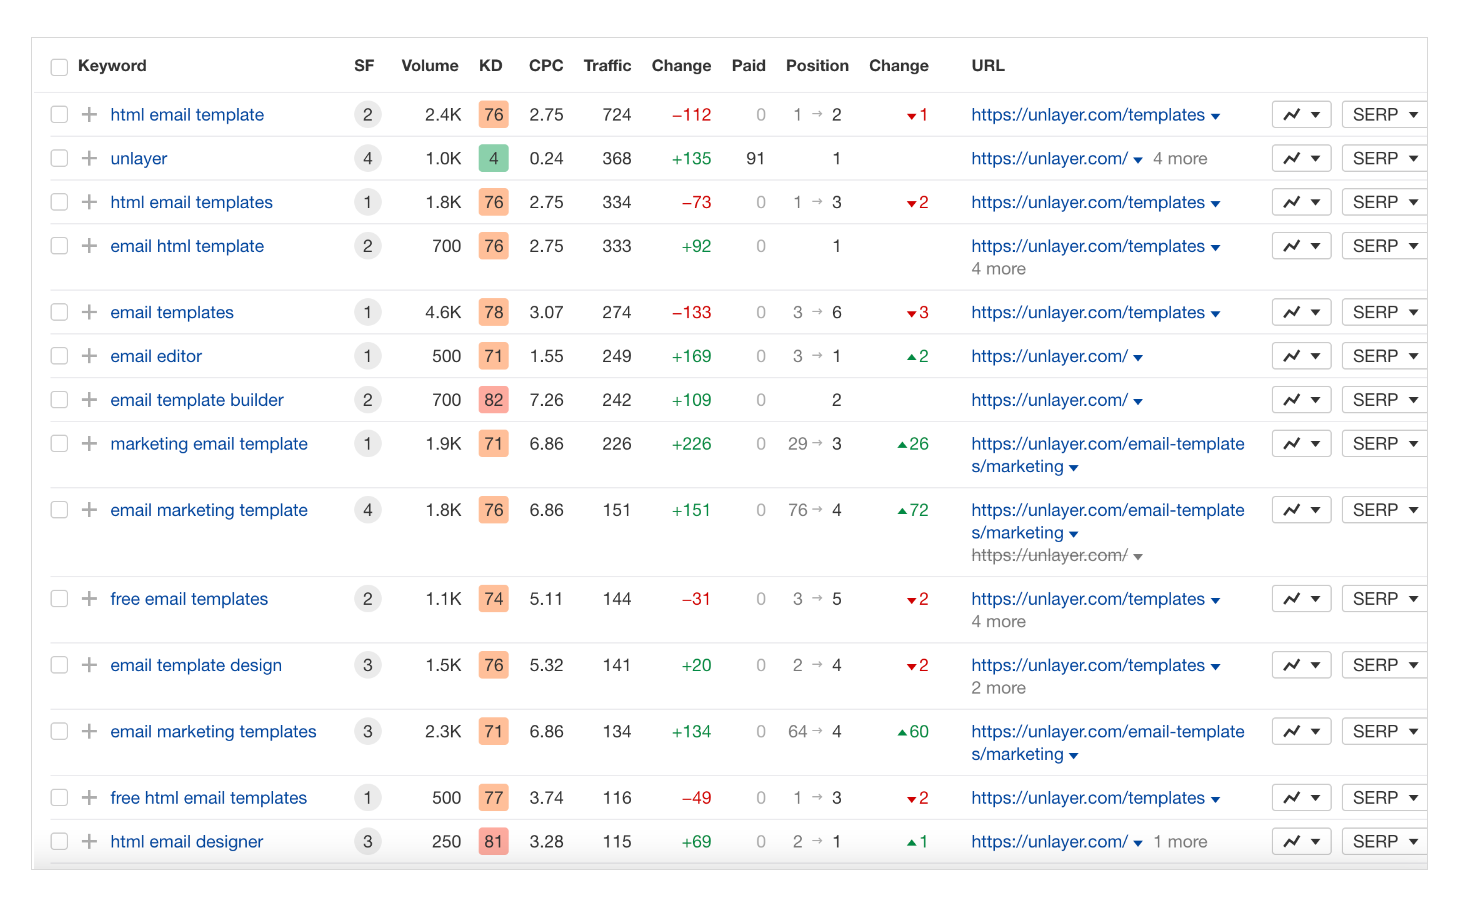
Task: Sort by Keyword column header
Action: tap(112, 66)
